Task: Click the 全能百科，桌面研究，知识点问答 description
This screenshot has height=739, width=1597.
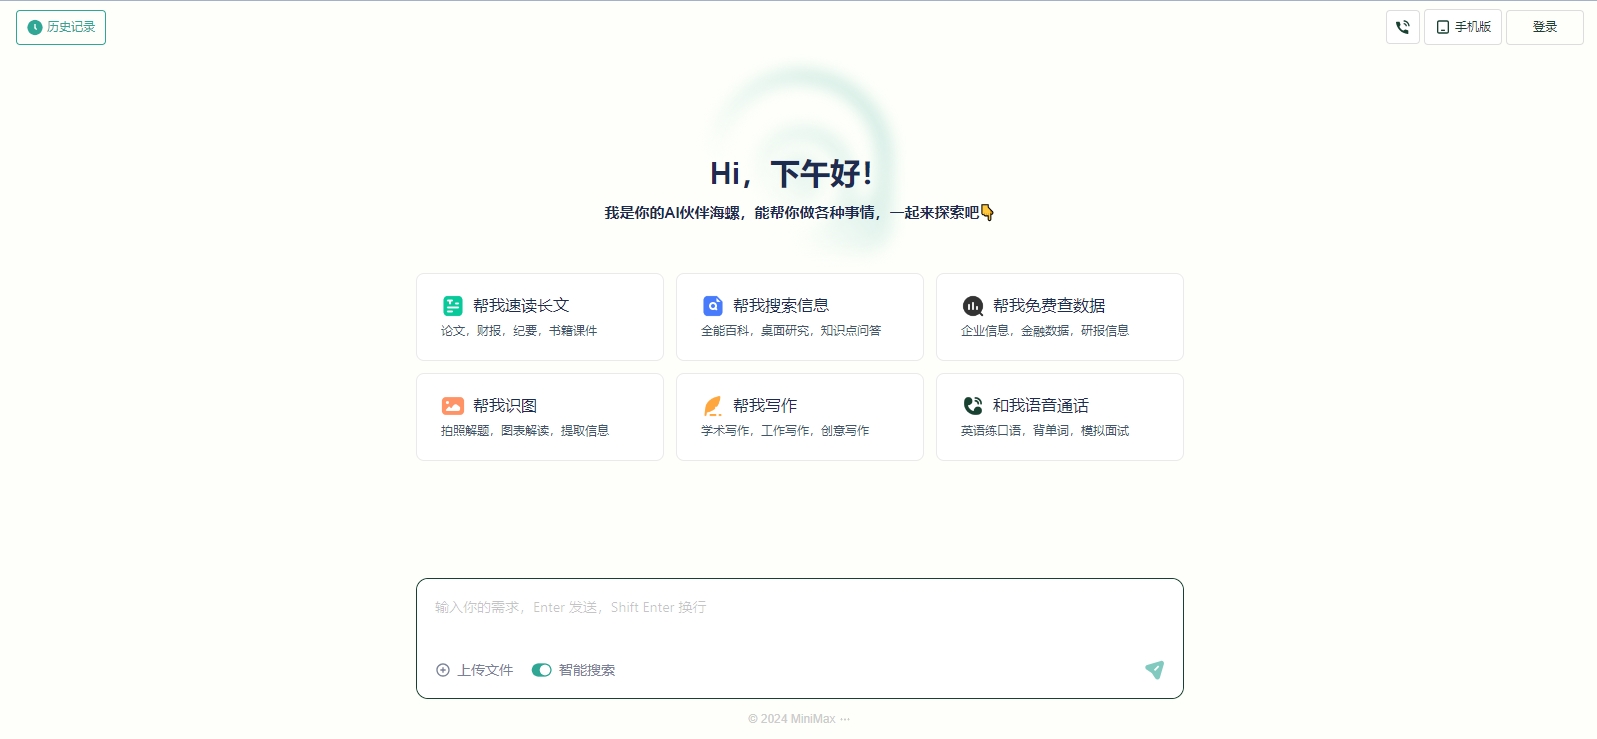Action: [791, 331]
